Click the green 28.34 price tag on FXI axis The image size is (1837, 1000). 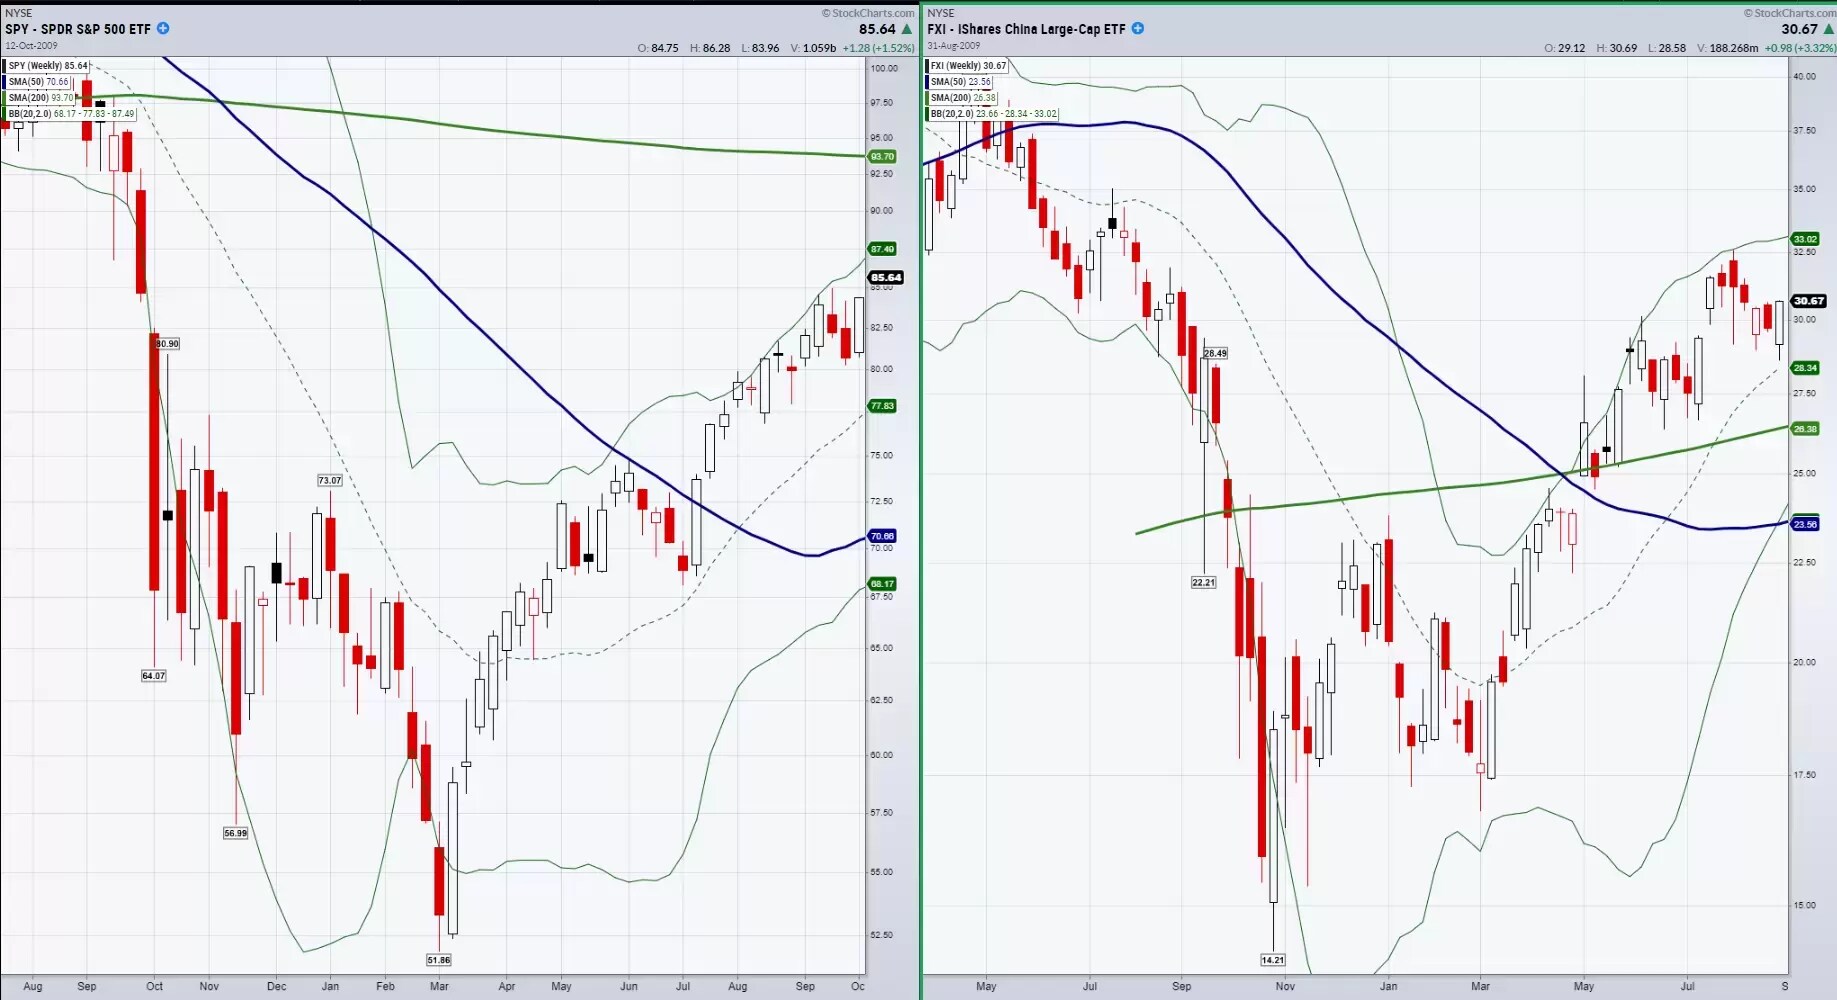1805,368
